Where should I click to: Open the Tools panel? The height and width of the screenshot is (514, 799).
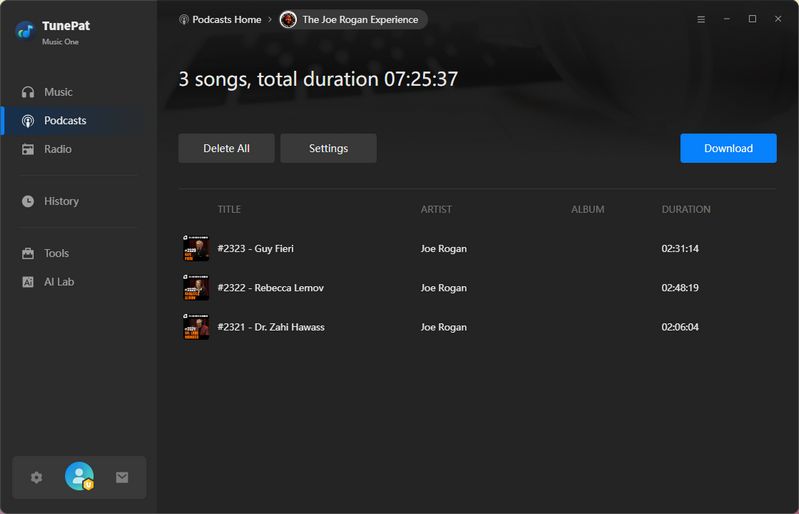(x=56, y=253)
